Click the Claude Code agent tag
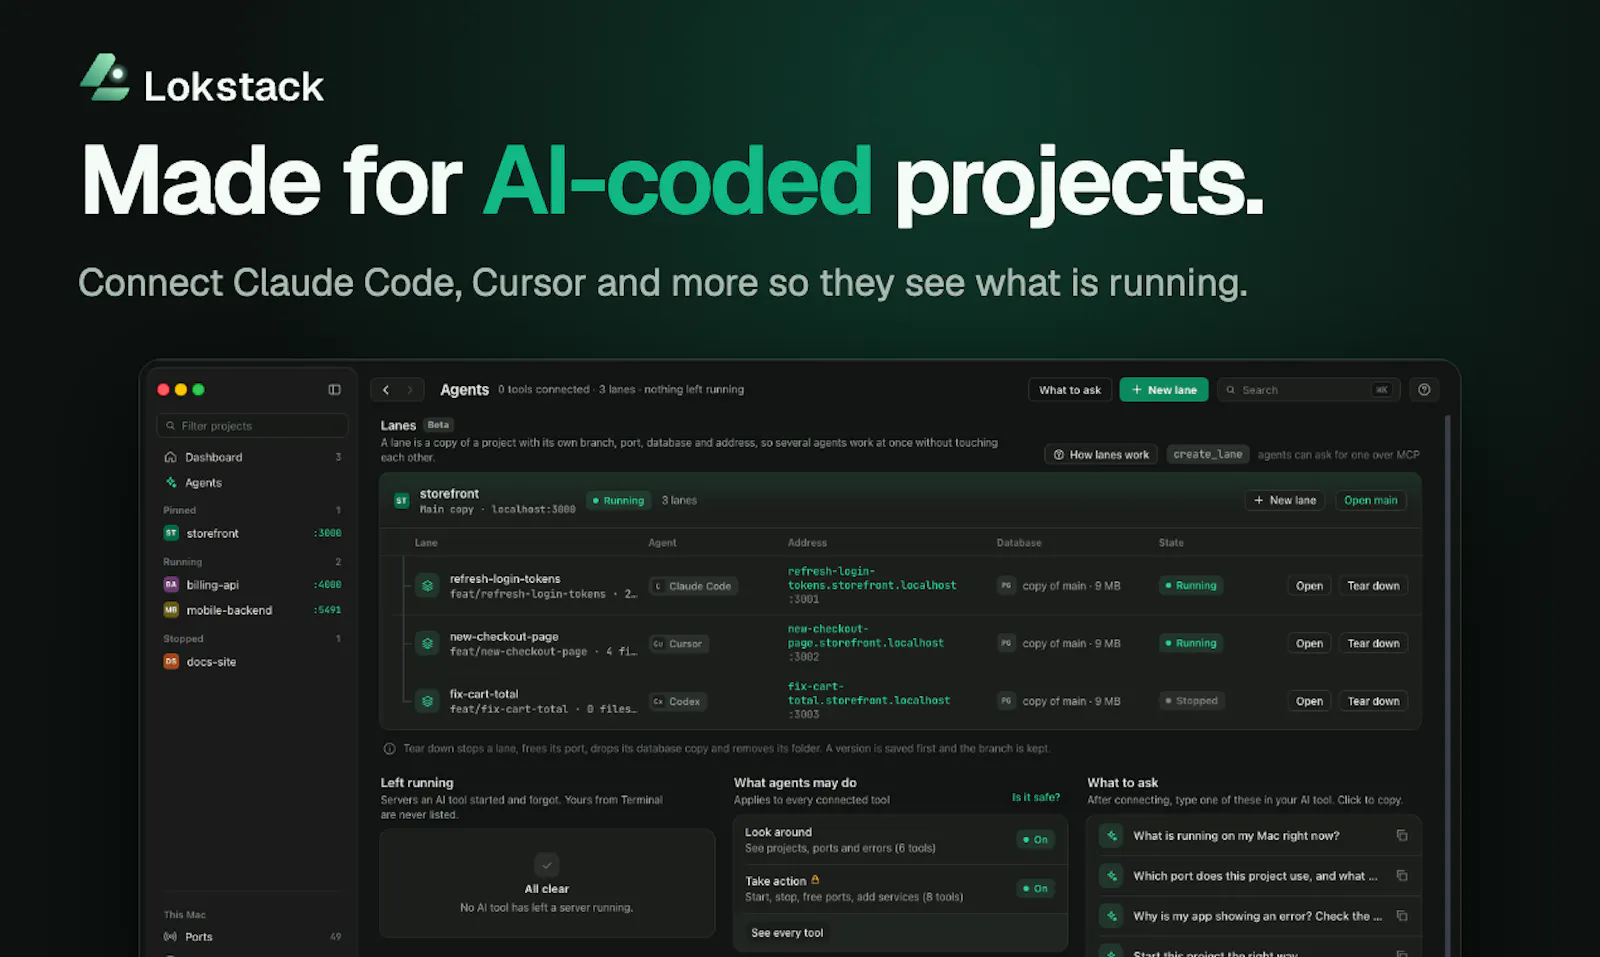 click(693, 587)
